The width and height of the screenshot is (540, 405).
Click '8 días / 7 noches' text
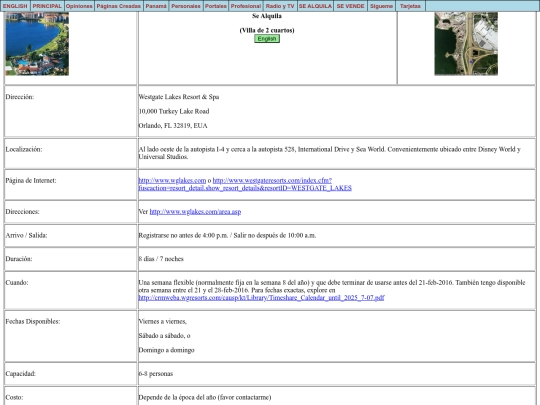[161, 259]
